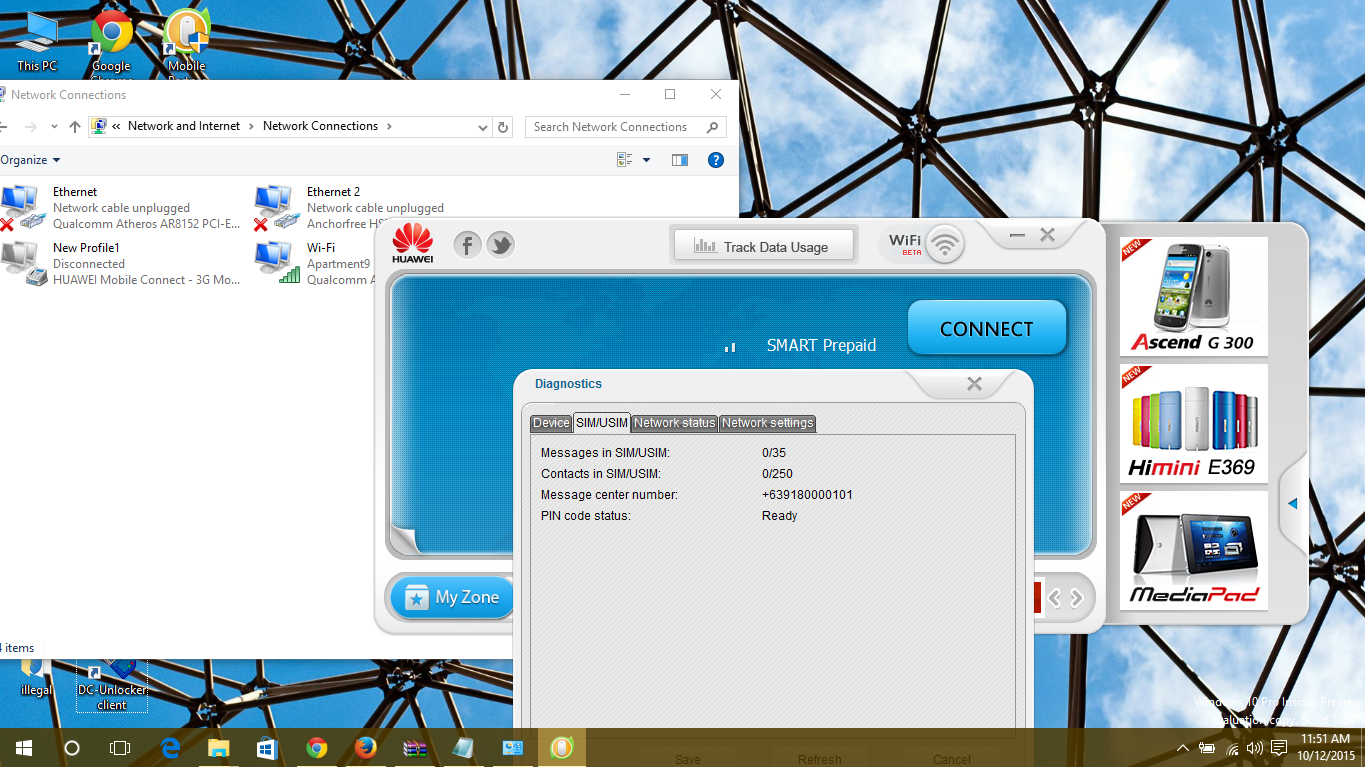Click the PIN code status Ready value
Image resolution: width=1365 pixels, height=767 pixels.
point(779,516)
